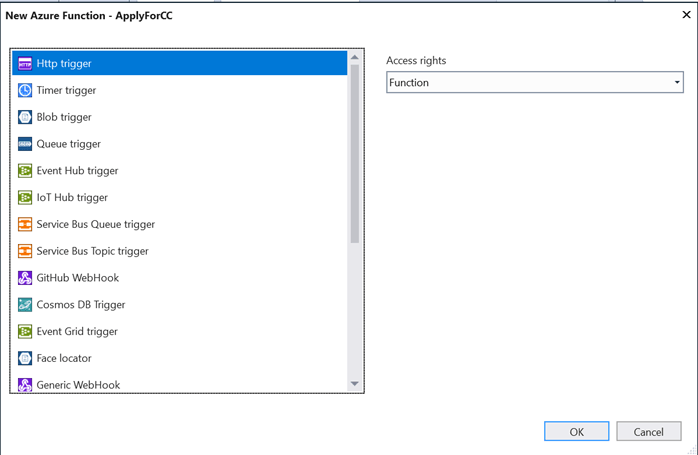Image resolution: width=698 pixels, height=455 pixels.
Task: Click the IoT Hub trigger icon
Action: [x=25, y=198]
